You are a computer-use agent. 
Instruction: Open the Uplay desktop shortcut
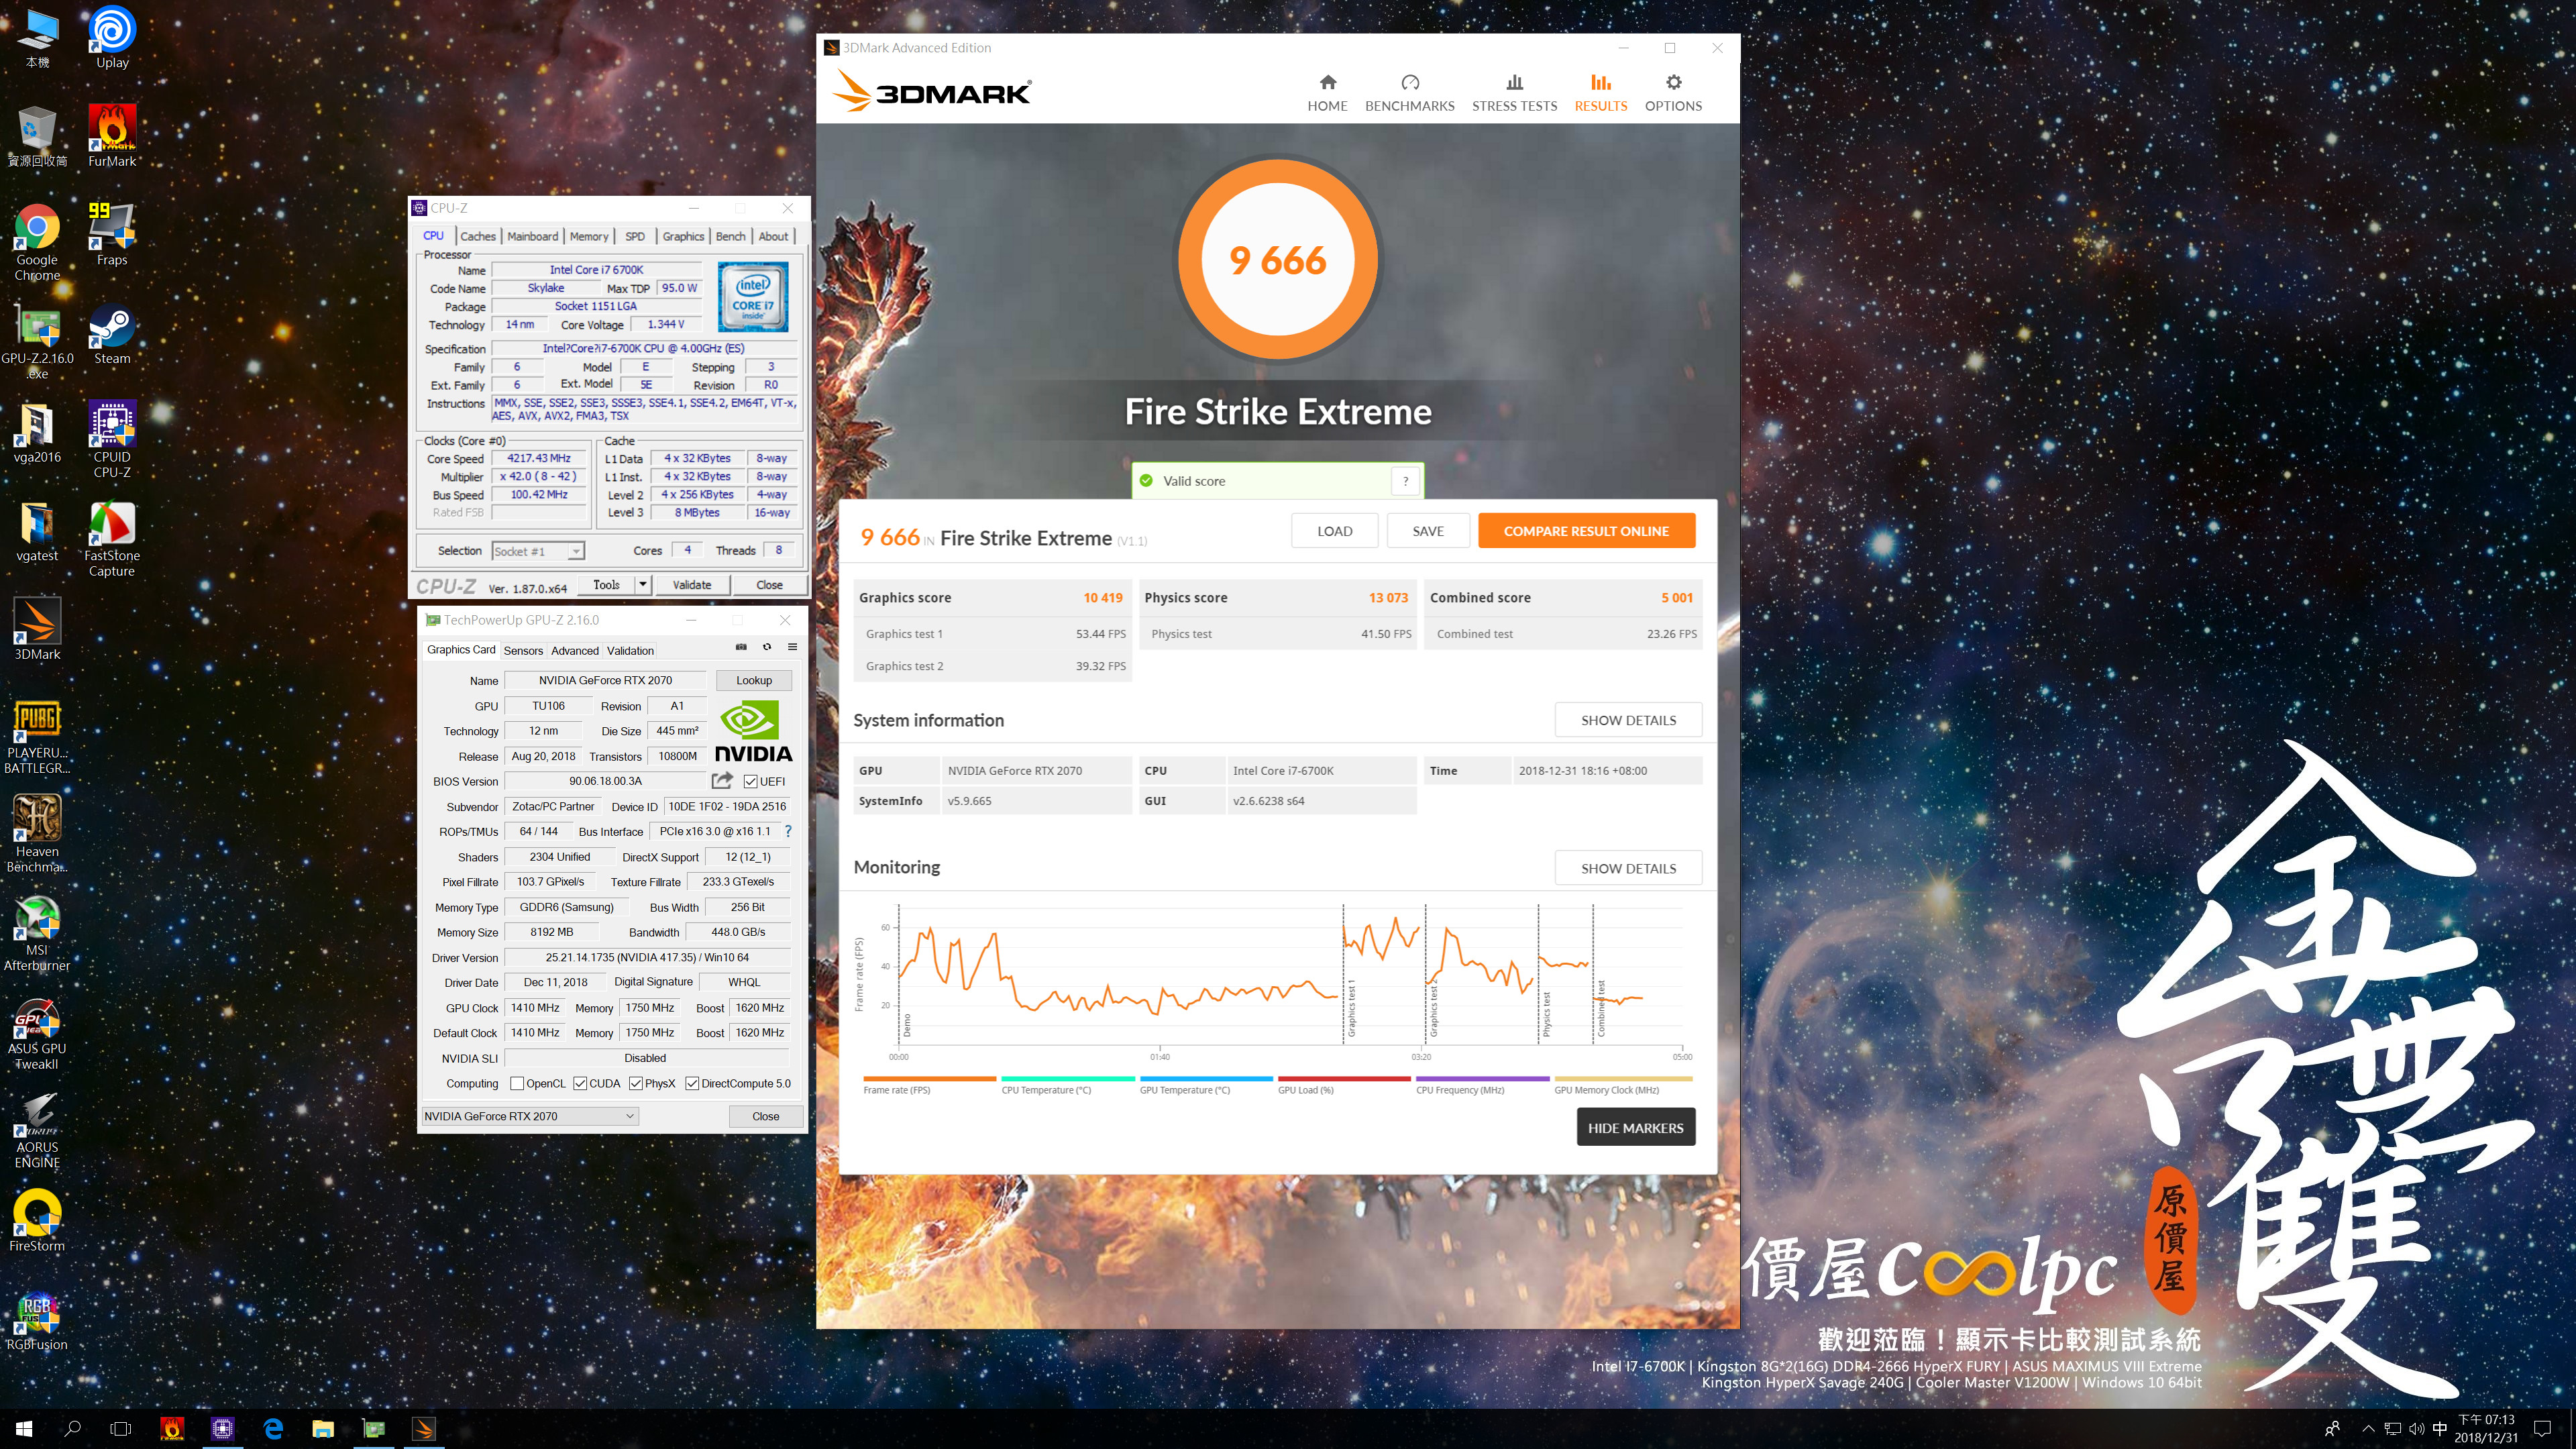pyautogui.click(x=112, y=37)
